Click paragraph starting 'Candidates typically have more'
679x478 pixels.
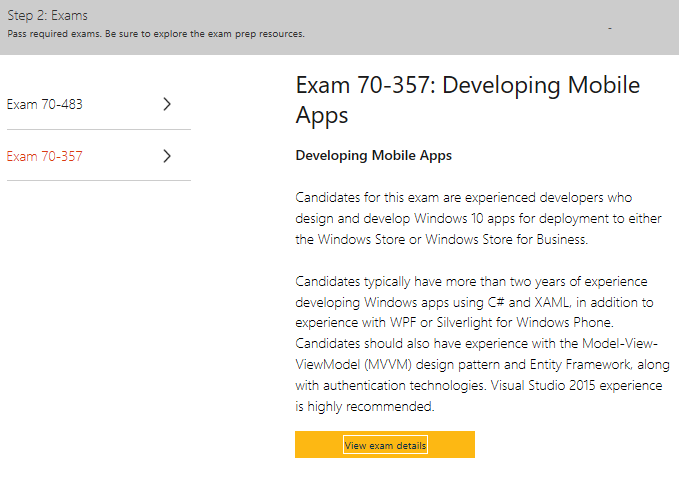pos(482,344)
